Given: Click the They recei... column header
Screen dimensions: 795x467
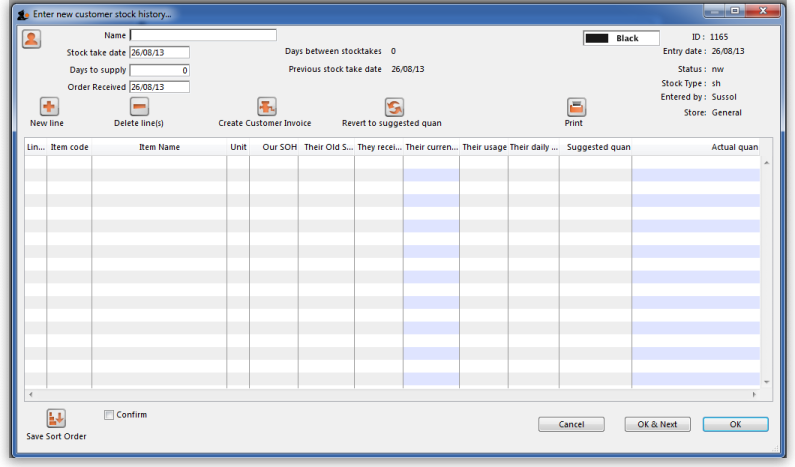Looking at the screenshot, I should click(379, 147).
